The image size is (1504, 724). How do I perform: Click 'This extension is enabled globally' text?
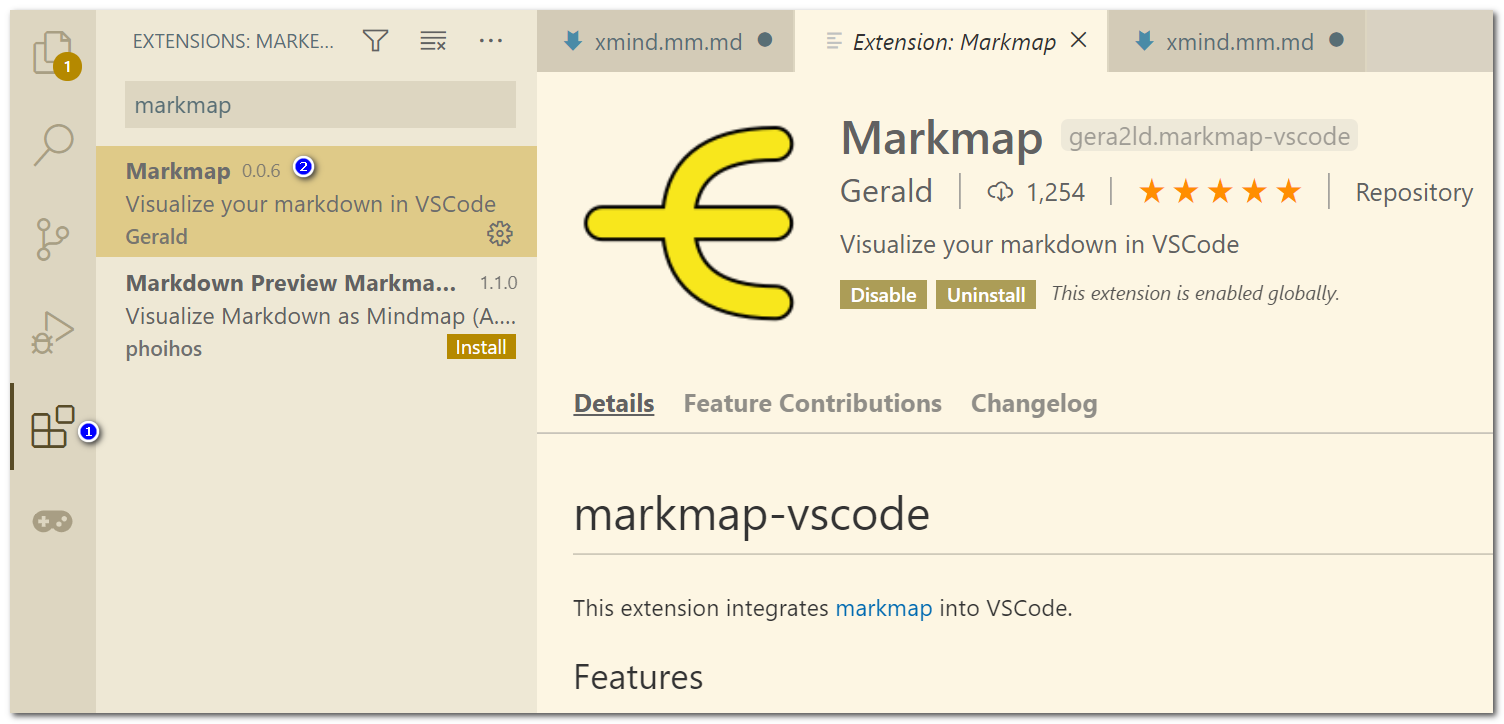pyautogui.click(x=1195, y=293)
